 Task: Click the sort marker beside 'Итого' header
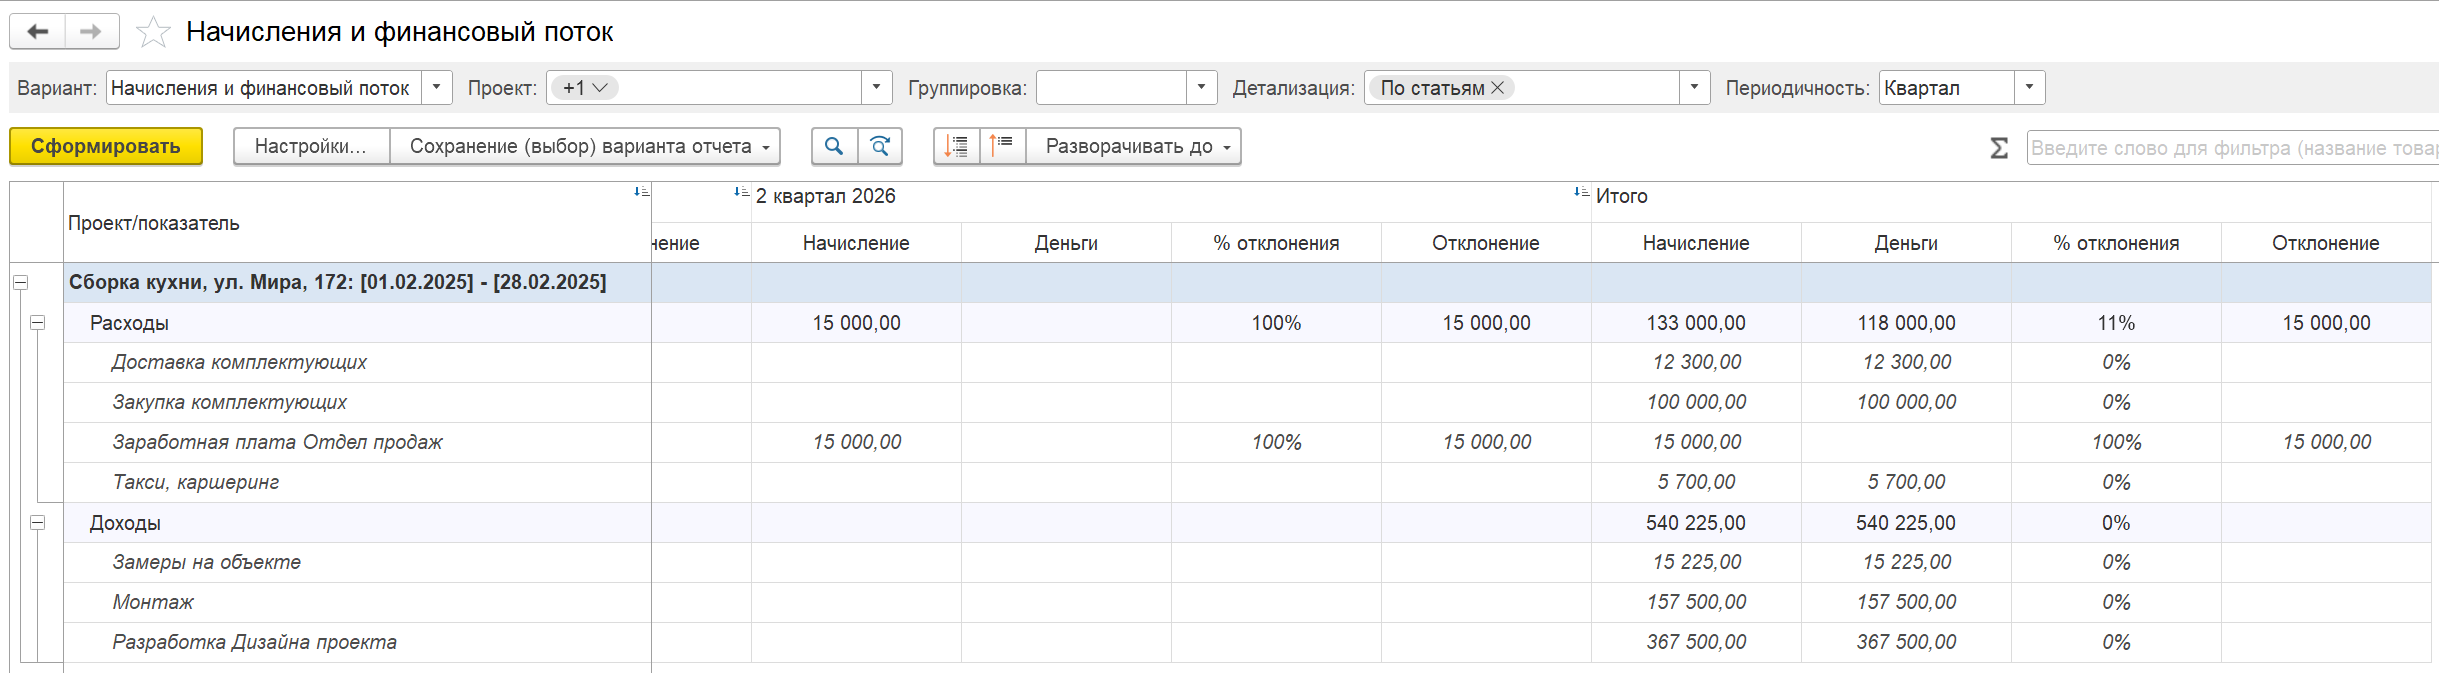(1581, 191)
